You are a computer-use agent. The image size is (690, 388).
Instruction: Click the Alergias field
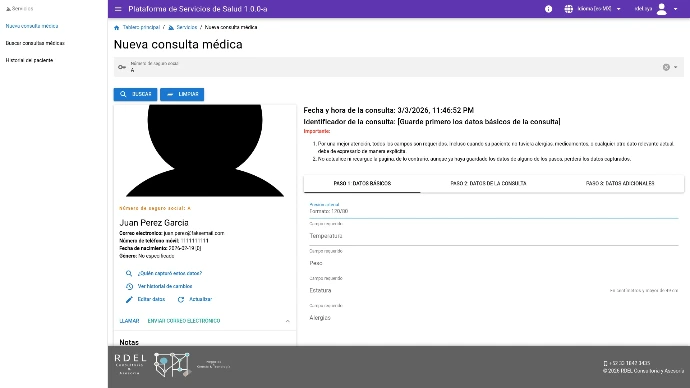click(494, 318)
